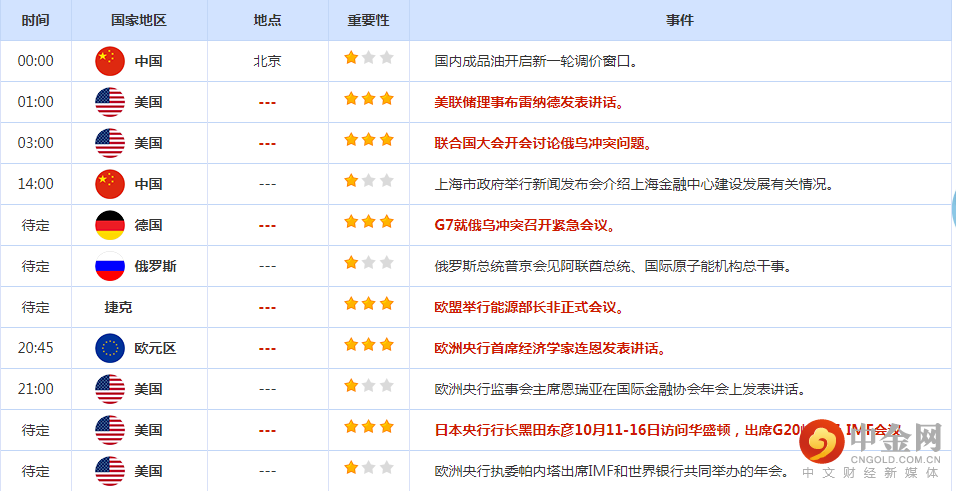The width and height of the screenshot is (956, 491).
Task: Click the one-star rating in the 14:00 row
Action: [369, 181]
